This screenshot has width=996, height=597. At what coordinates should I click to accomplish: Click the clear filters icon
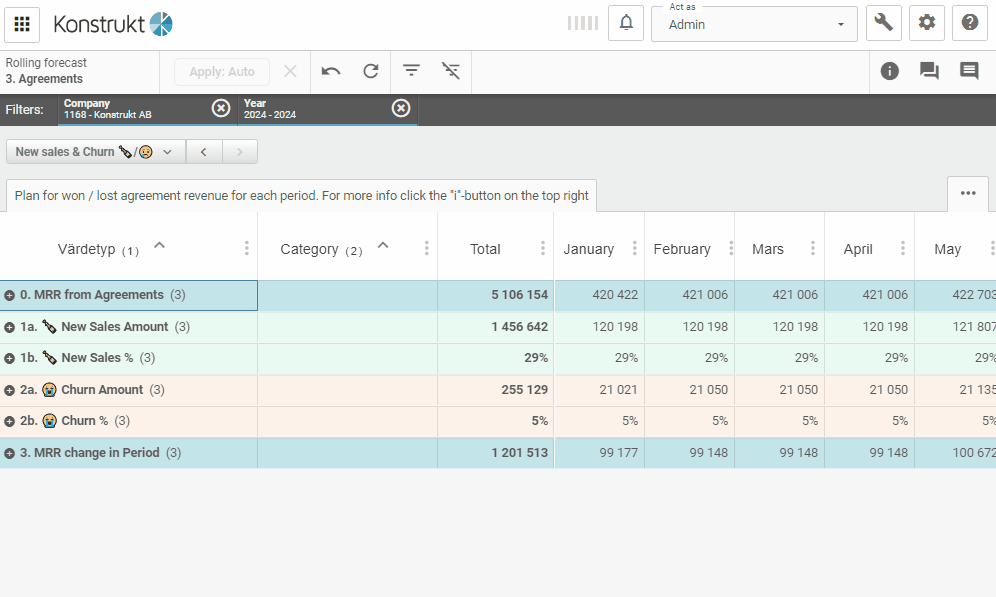[451, 71]
